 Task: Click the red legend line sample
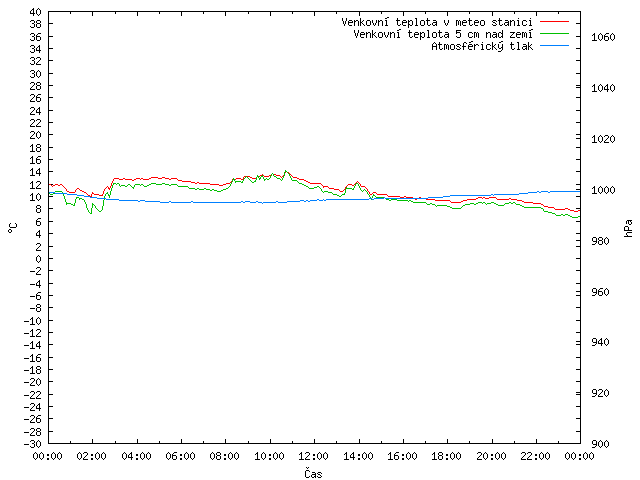554,22
